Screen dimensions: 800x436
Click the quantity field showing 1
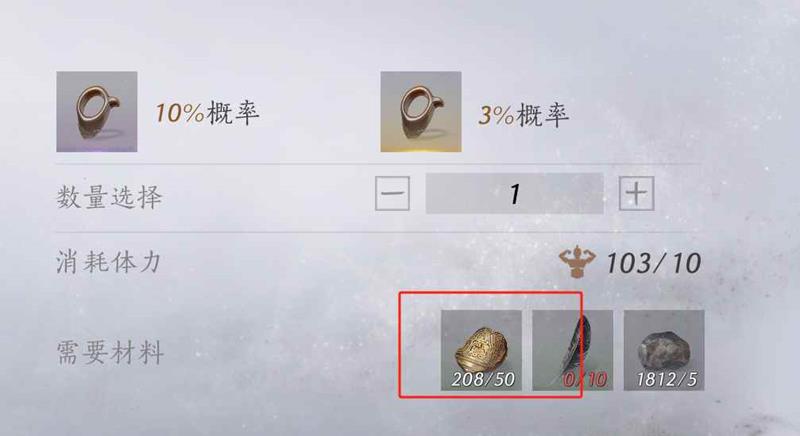click(514, 193)
